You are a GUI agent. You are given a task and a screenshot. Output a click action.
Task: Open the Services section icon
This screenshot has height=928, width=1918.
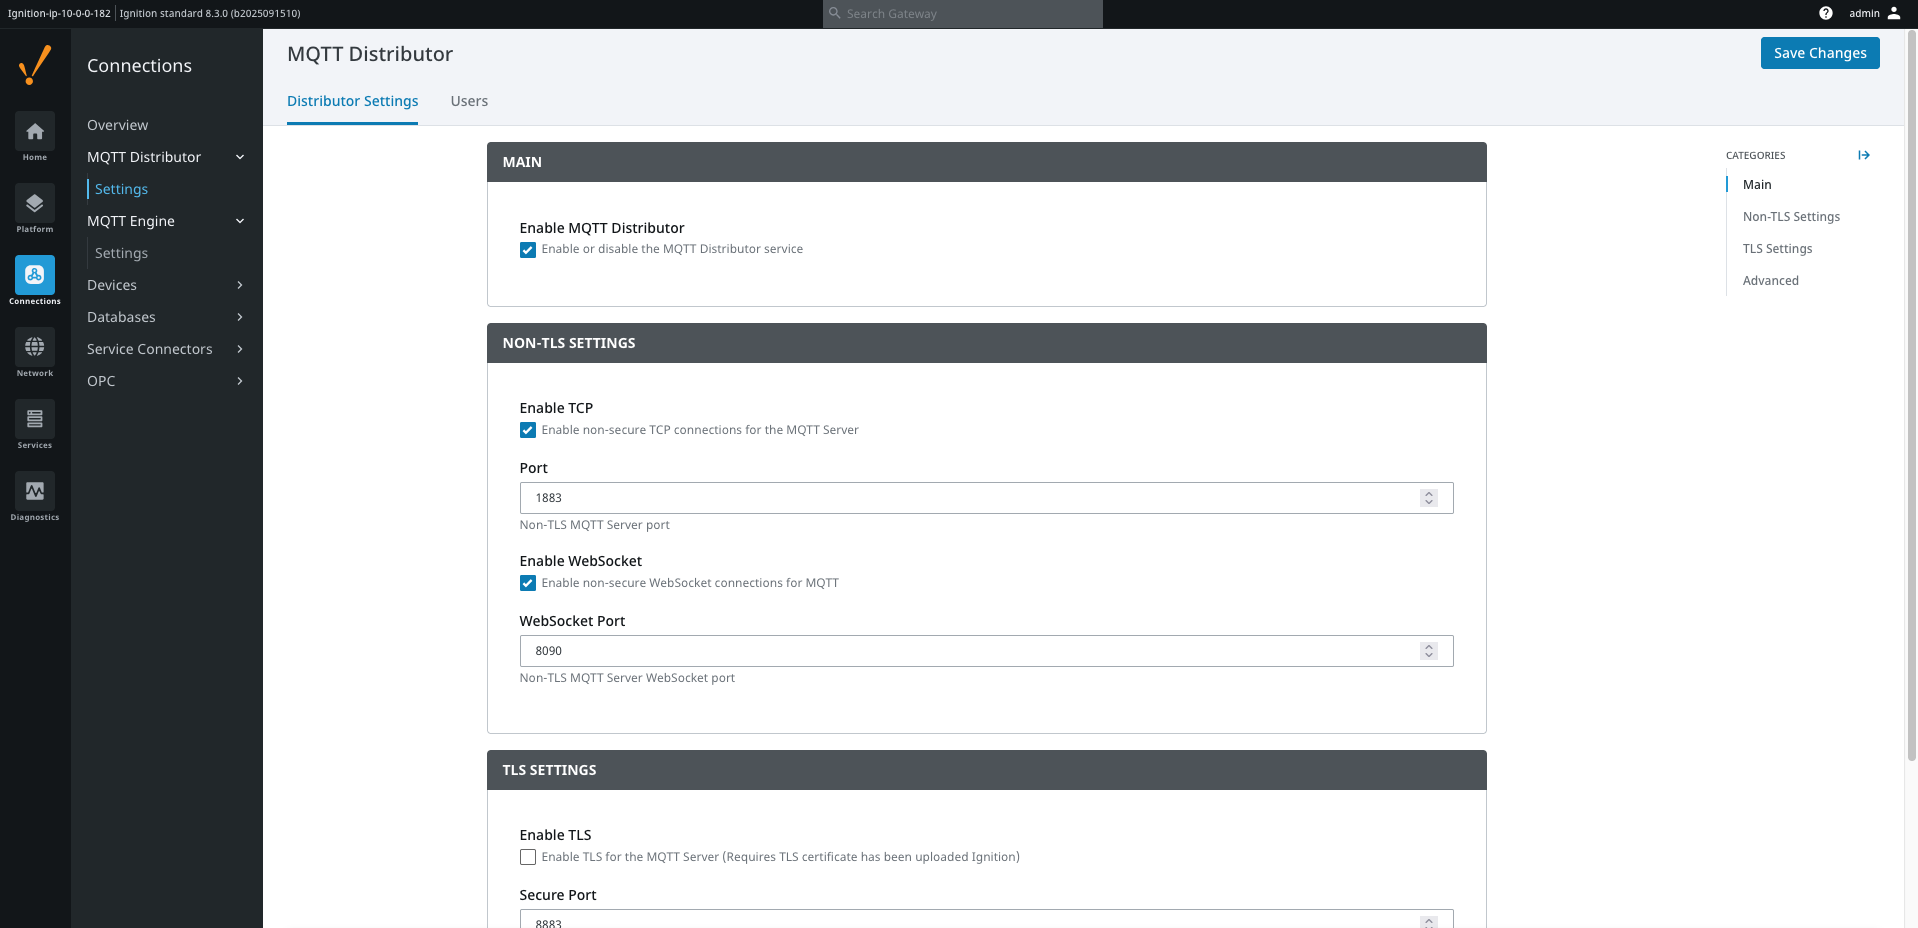[35, 420]
